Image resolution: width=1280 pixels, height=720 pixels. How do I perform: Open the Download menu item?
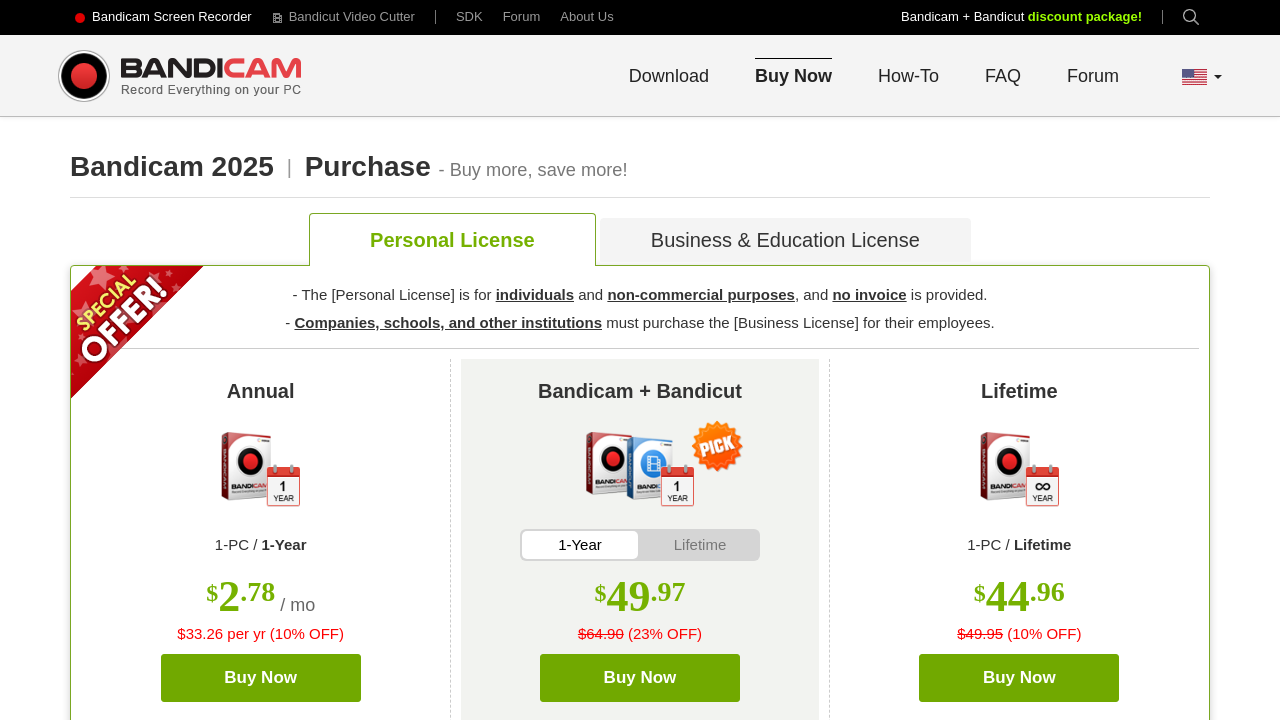(x=668, y=76)
